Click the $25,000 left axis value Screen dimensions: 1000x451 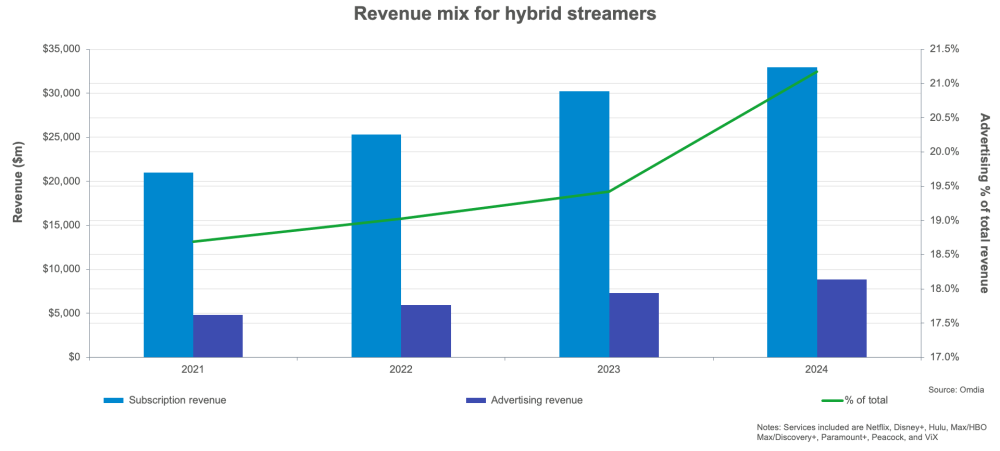[61, 137]
